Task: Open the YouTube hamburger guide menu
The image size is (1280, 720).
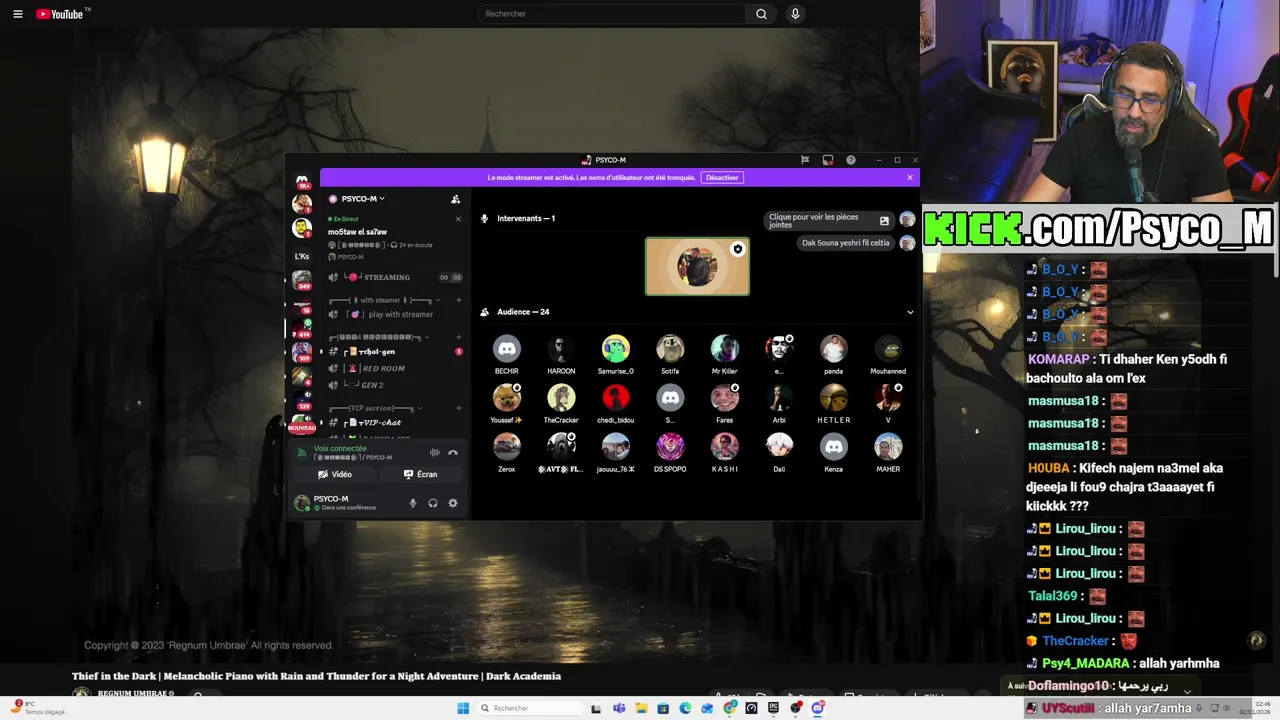Action: [x=17, y=14]
